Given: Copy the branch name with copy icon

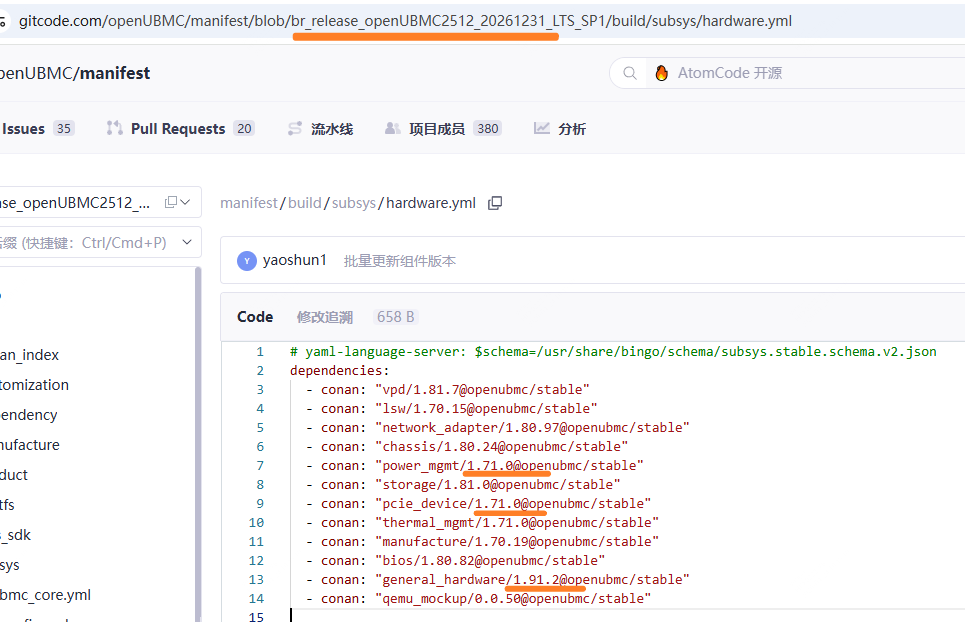Looking at the screenshot, I should (x=170, y=202).
